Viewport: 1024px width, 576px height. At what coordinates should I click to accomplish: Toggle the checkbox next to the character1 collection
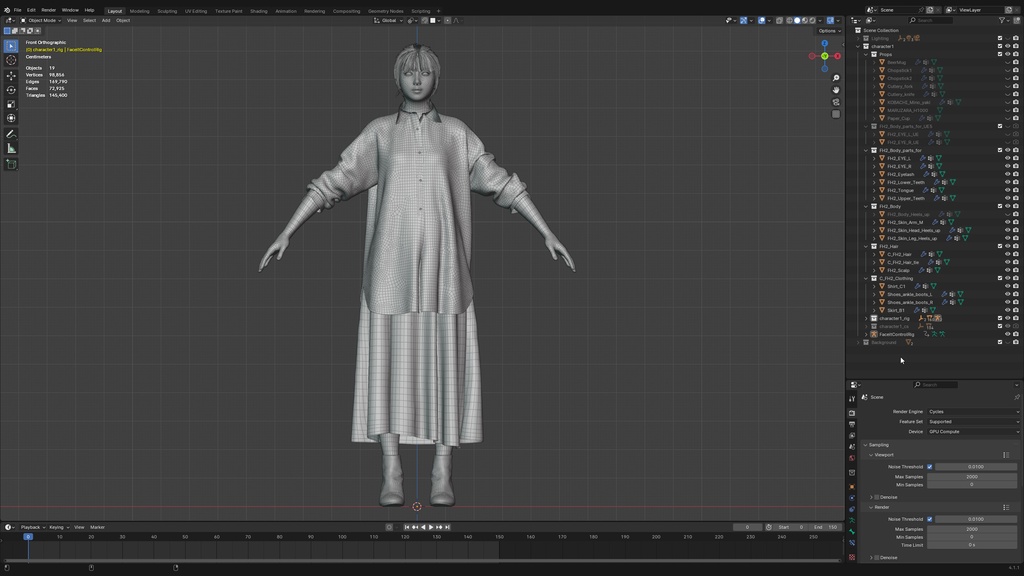pos(1000,46)
